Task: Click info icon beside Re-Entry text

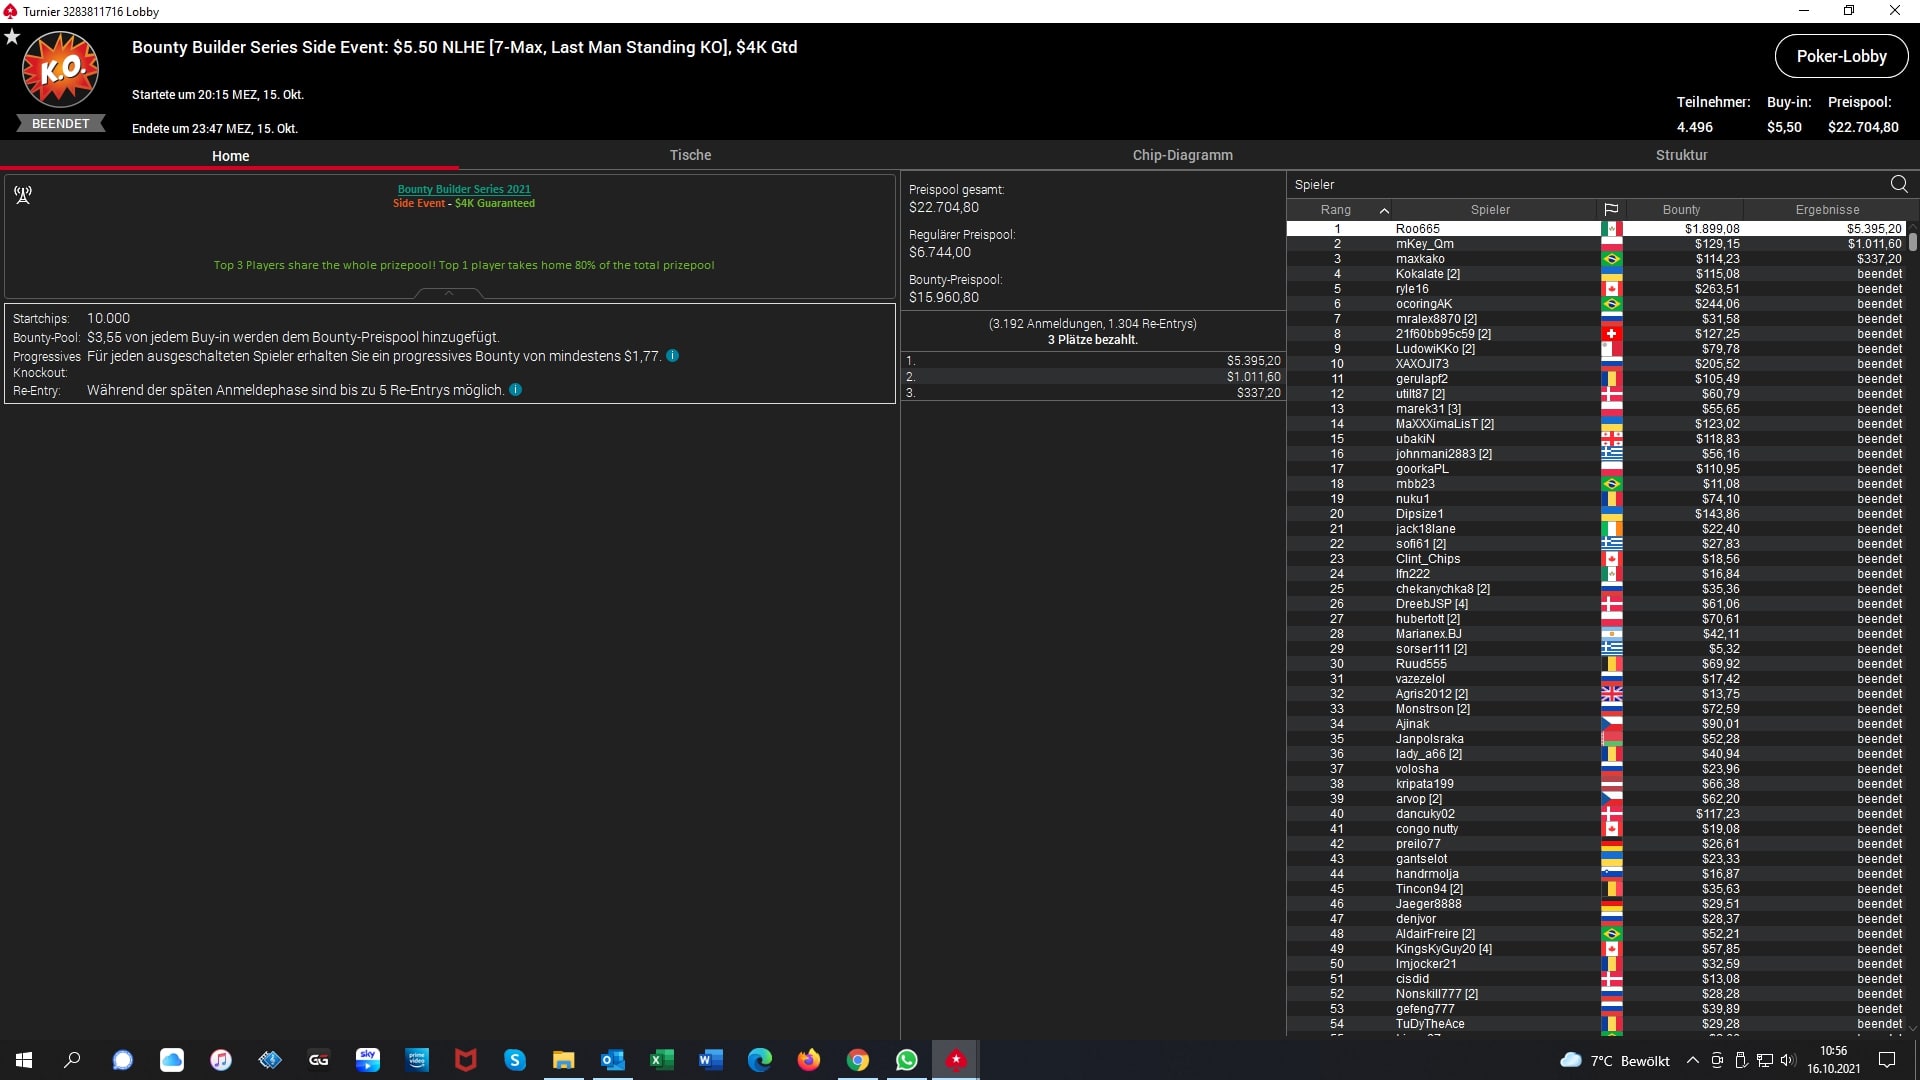Action: (516, 390)
